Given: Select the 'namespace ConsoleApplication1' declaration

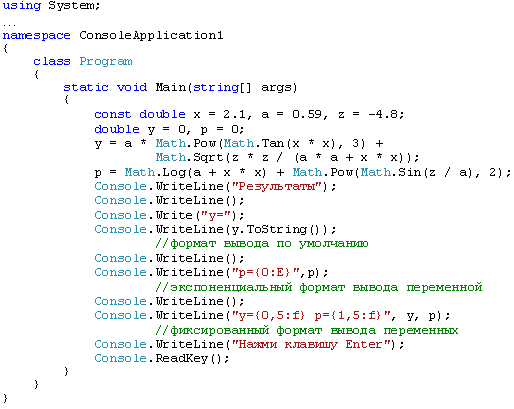Looking at the screenshot, I should (113, 35).
